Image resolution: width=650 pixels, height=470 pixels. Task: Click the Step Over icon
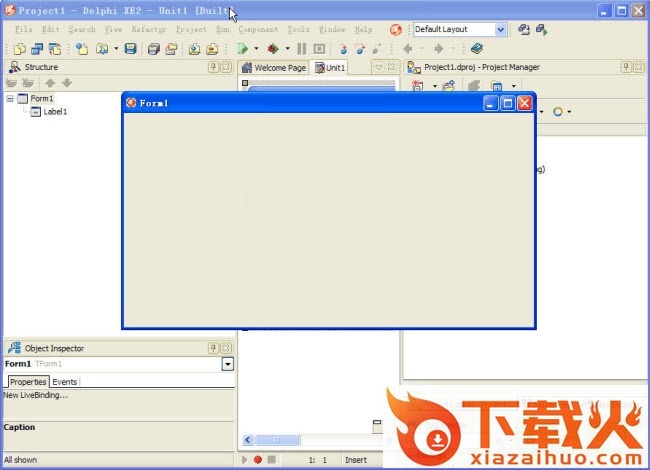(x=360, y=49)
